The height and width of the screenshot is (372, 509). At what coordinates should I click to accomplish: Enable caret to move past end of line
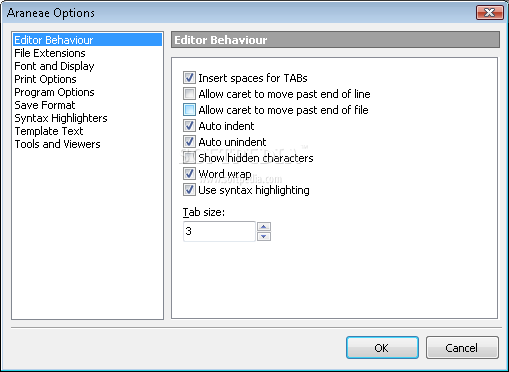[x=189, y=94]
